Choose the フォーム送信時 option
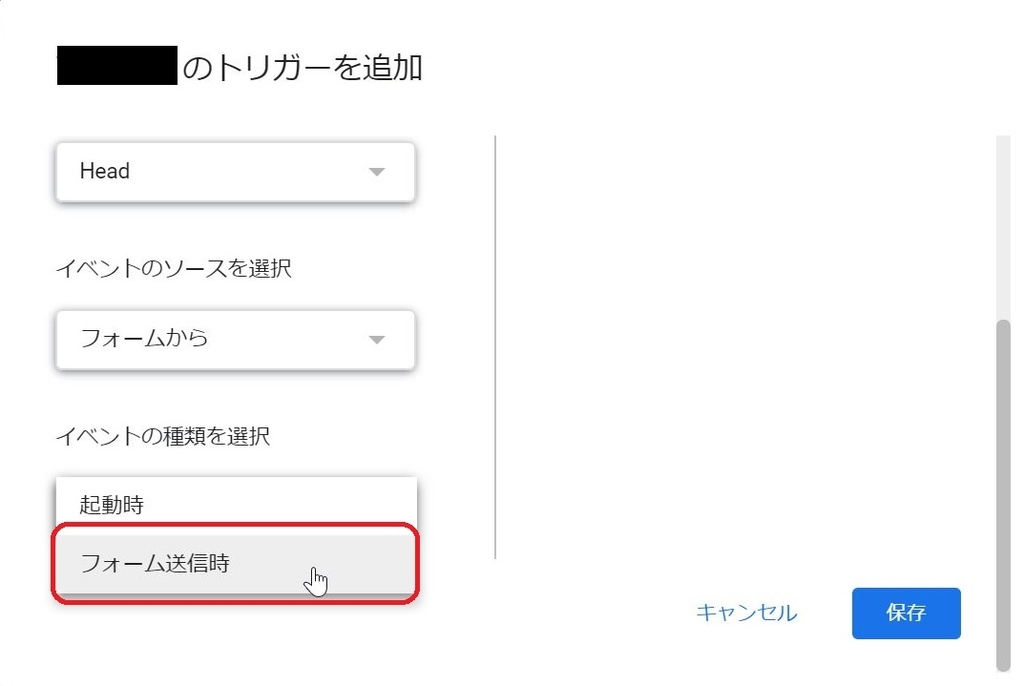 pos(236,563)
